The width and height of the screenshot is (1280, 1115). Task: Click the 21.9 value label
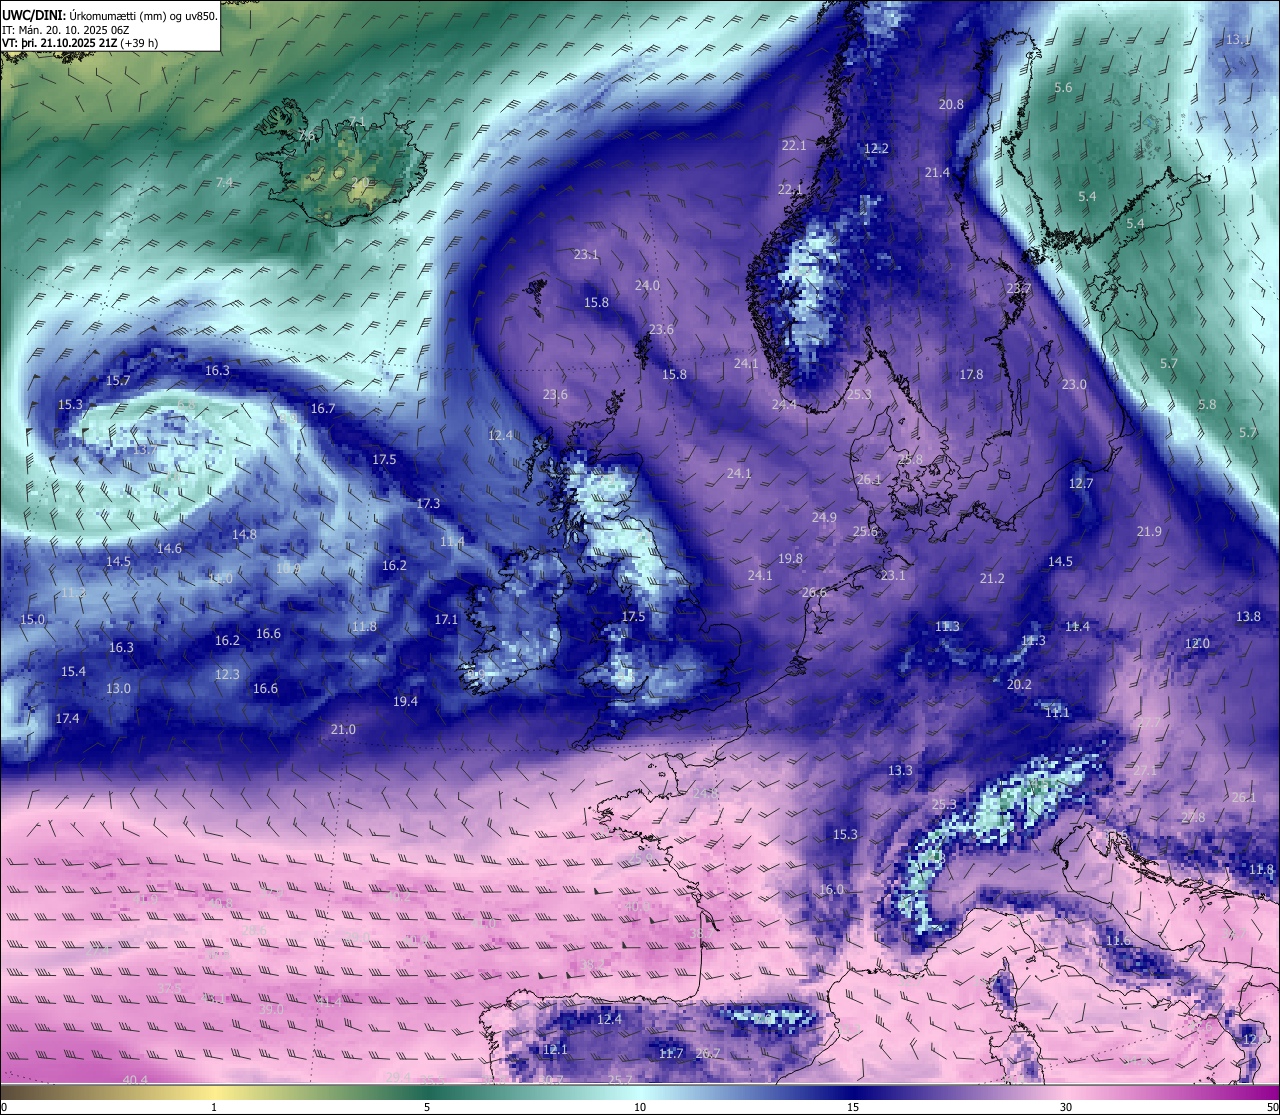click(x=1149, y=531)
